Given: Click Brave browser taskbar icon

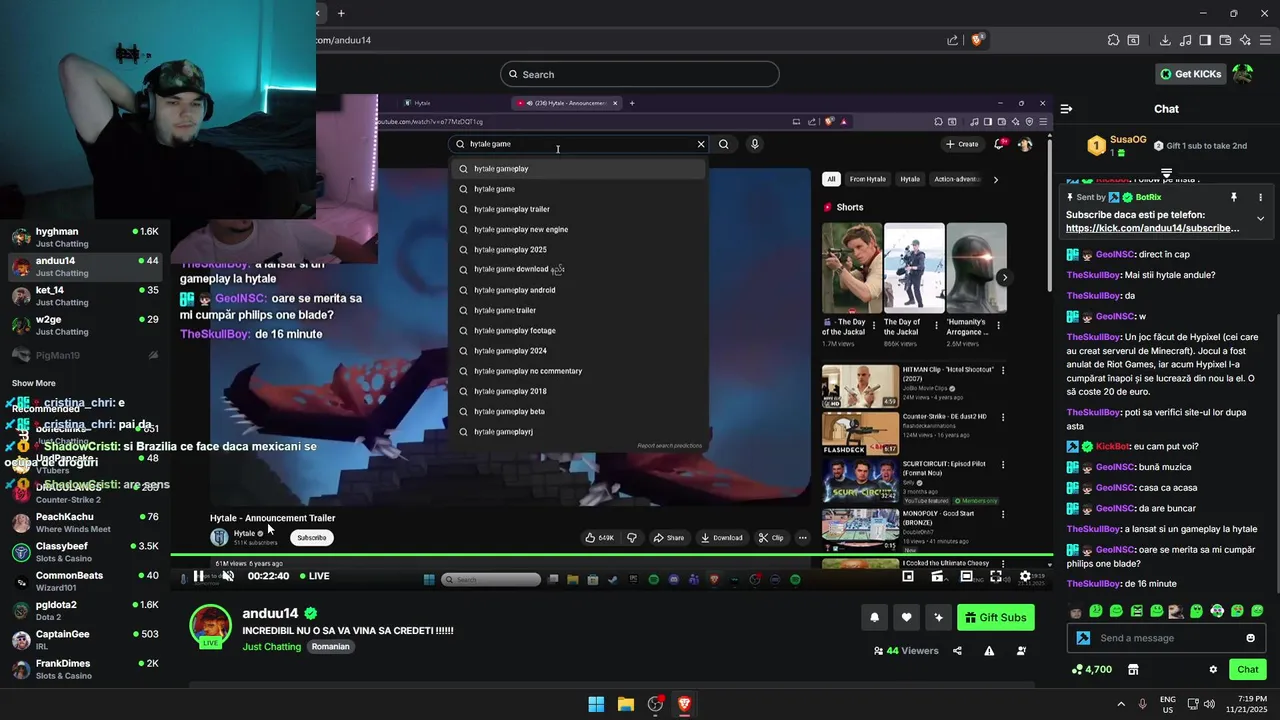Looking at the screenshot, I should pyautogui.click(x=684, y=704).
